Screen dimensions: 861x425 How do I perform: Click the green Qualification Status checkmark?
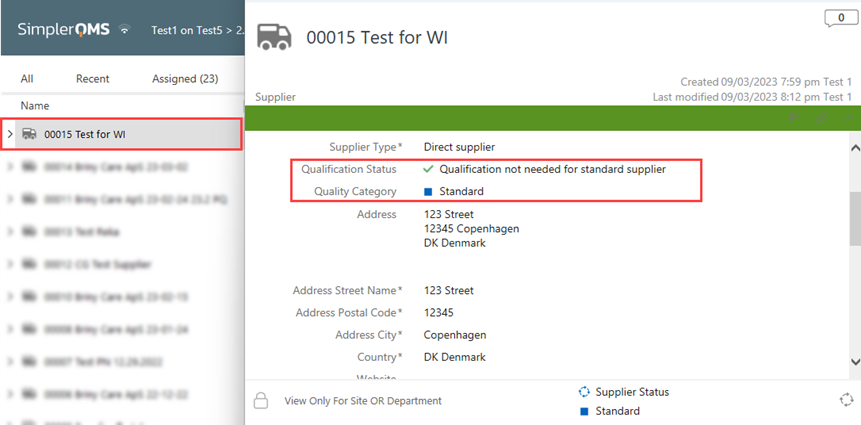428,169
